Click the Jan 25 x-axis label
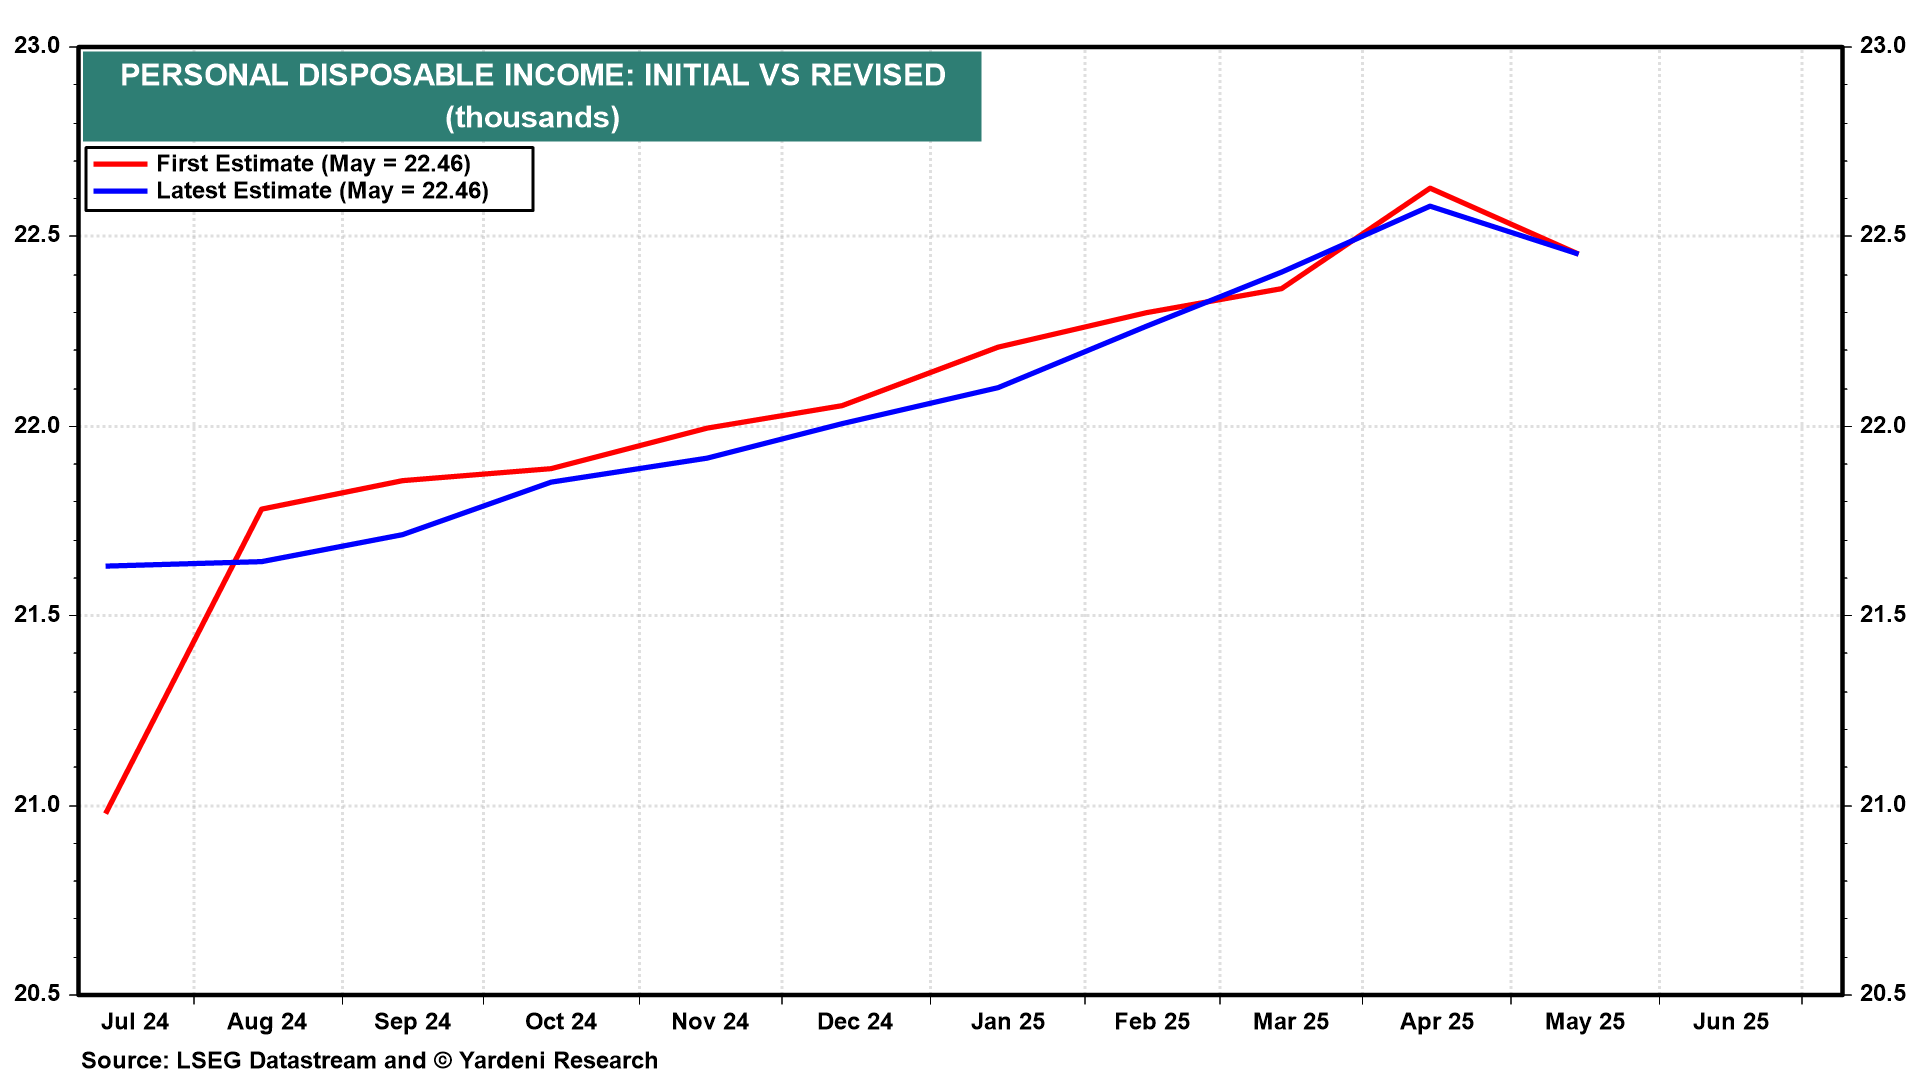 [1008, 1022]
